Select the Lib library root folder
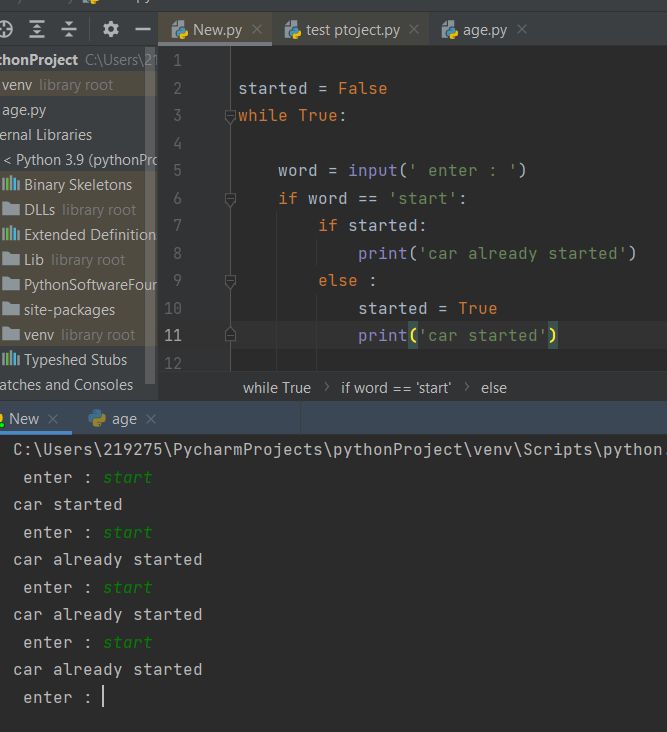This screenshot has width=667, height=732. point(72,260)
